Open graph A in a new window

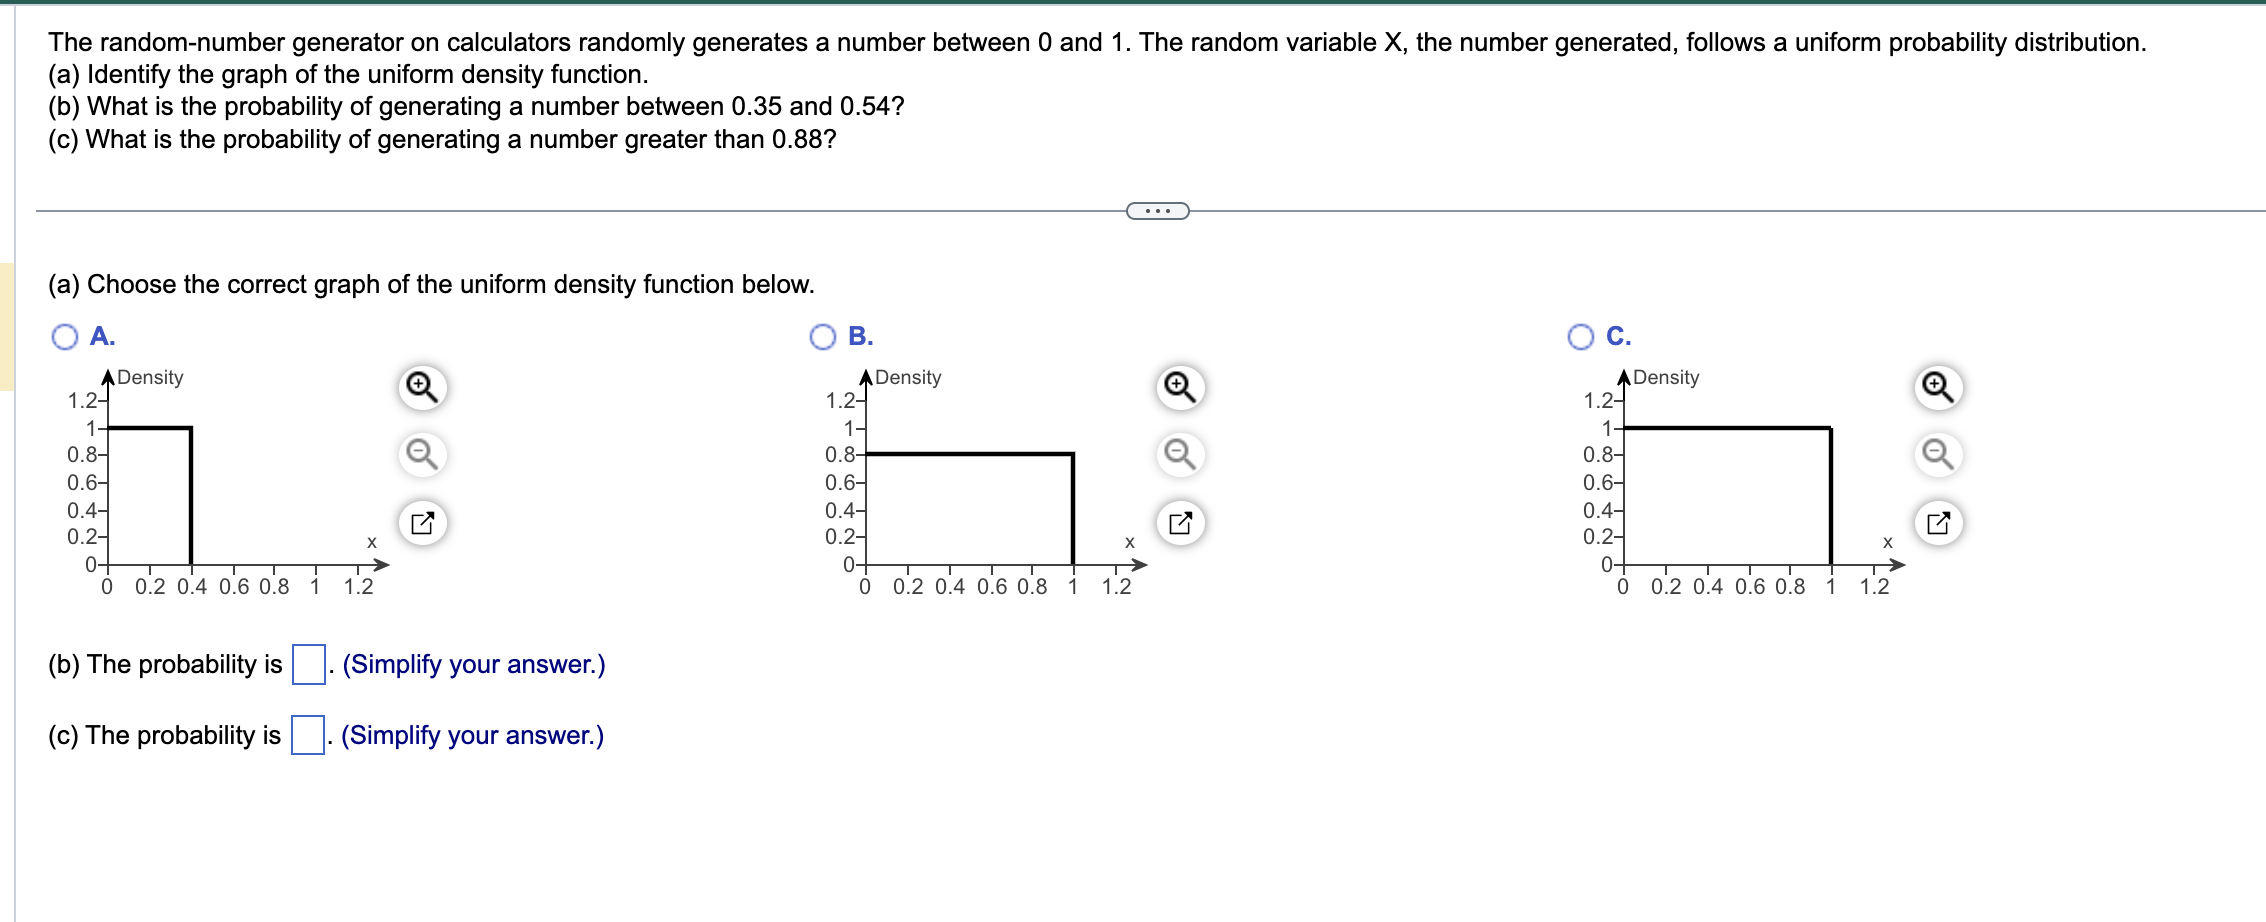pos(422,522)
